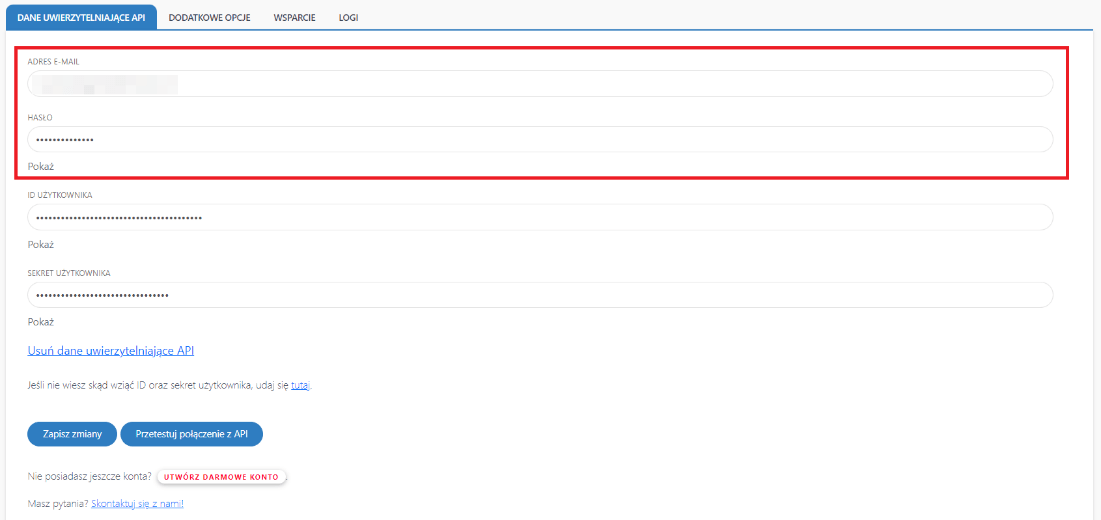
Task: Toggle Pokaż under Sekret użytkownika
Action: [41, 322]
